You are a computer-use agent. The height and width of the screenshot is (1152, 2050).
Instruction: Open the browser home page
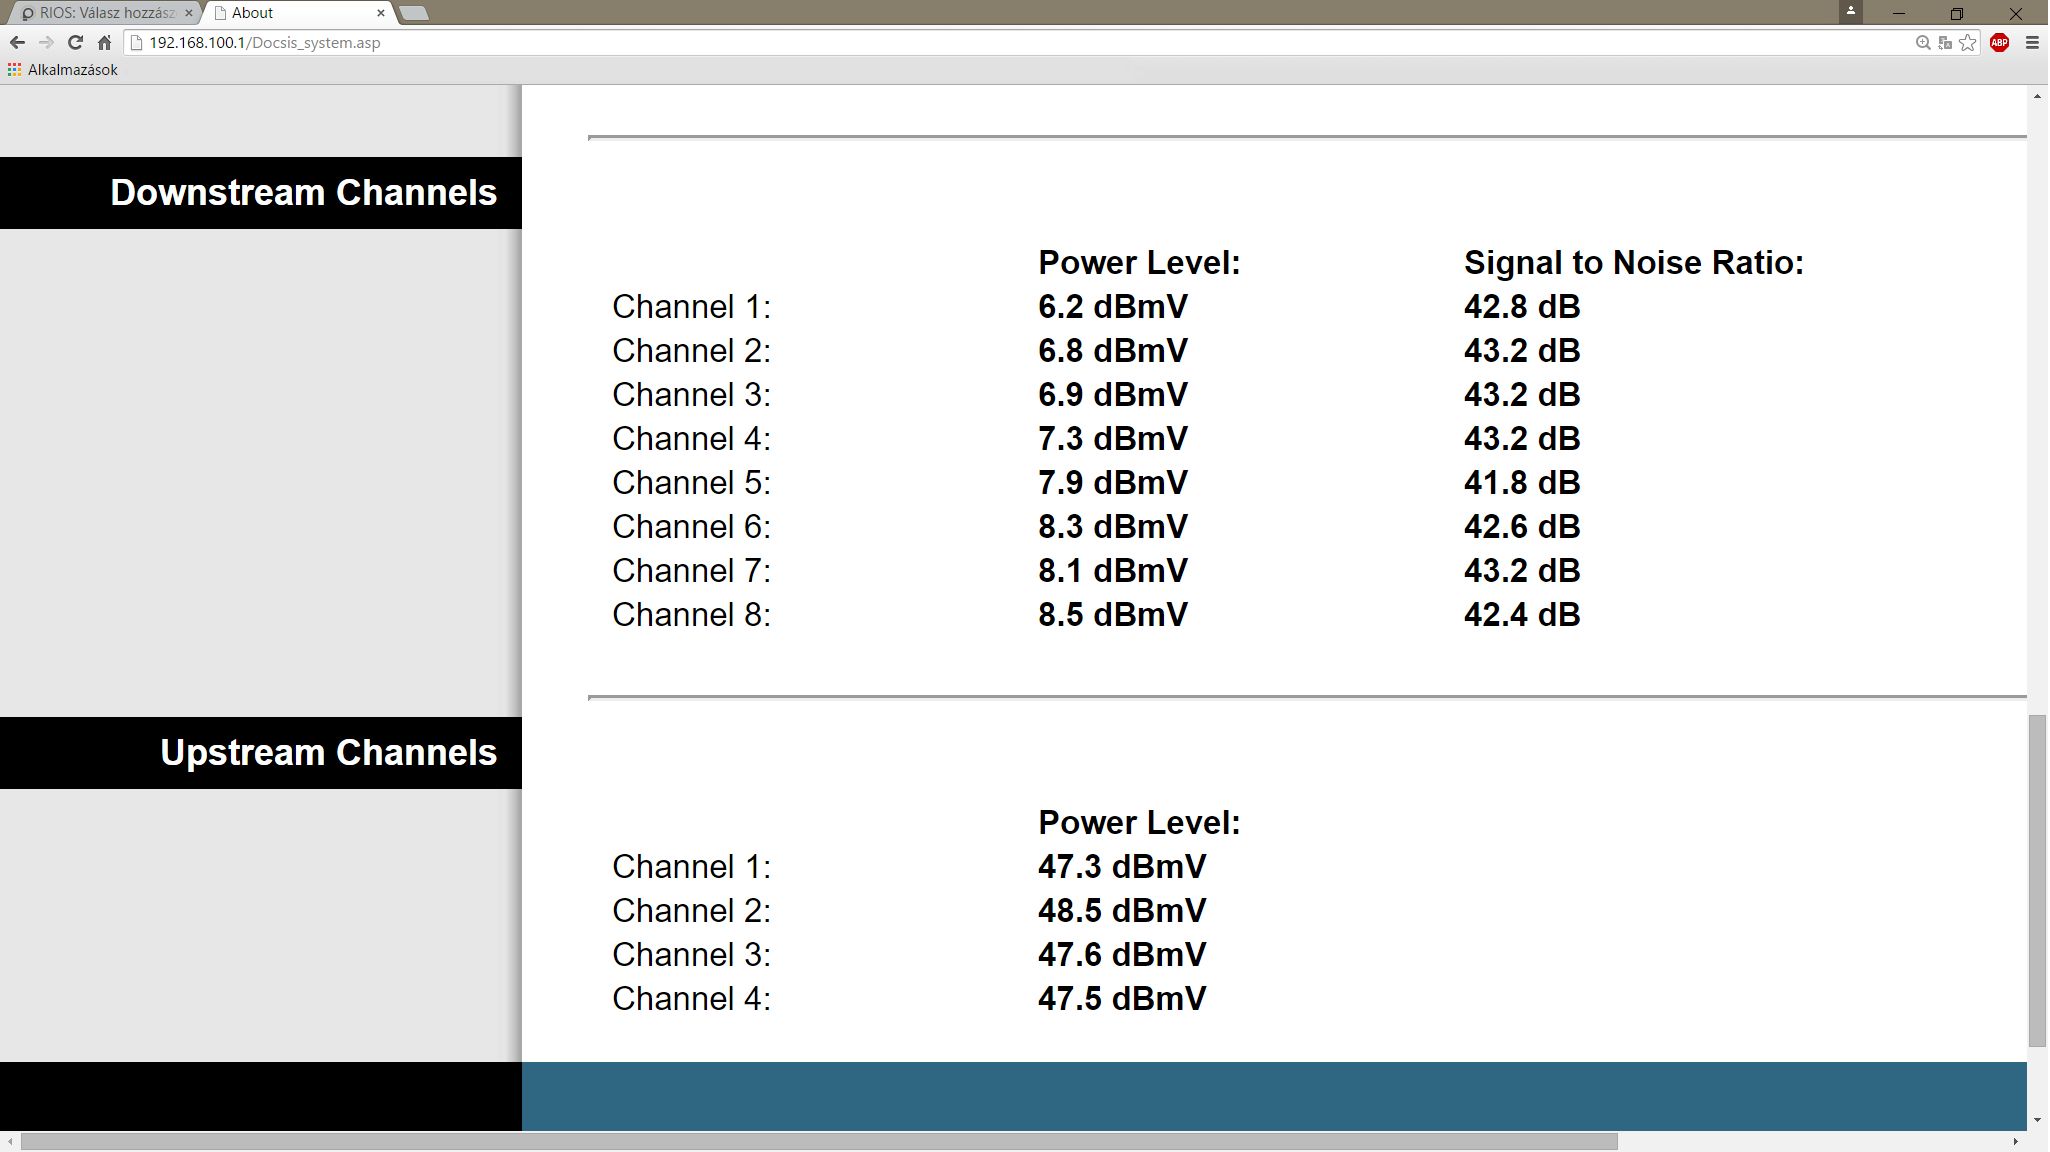pos(104,42)
